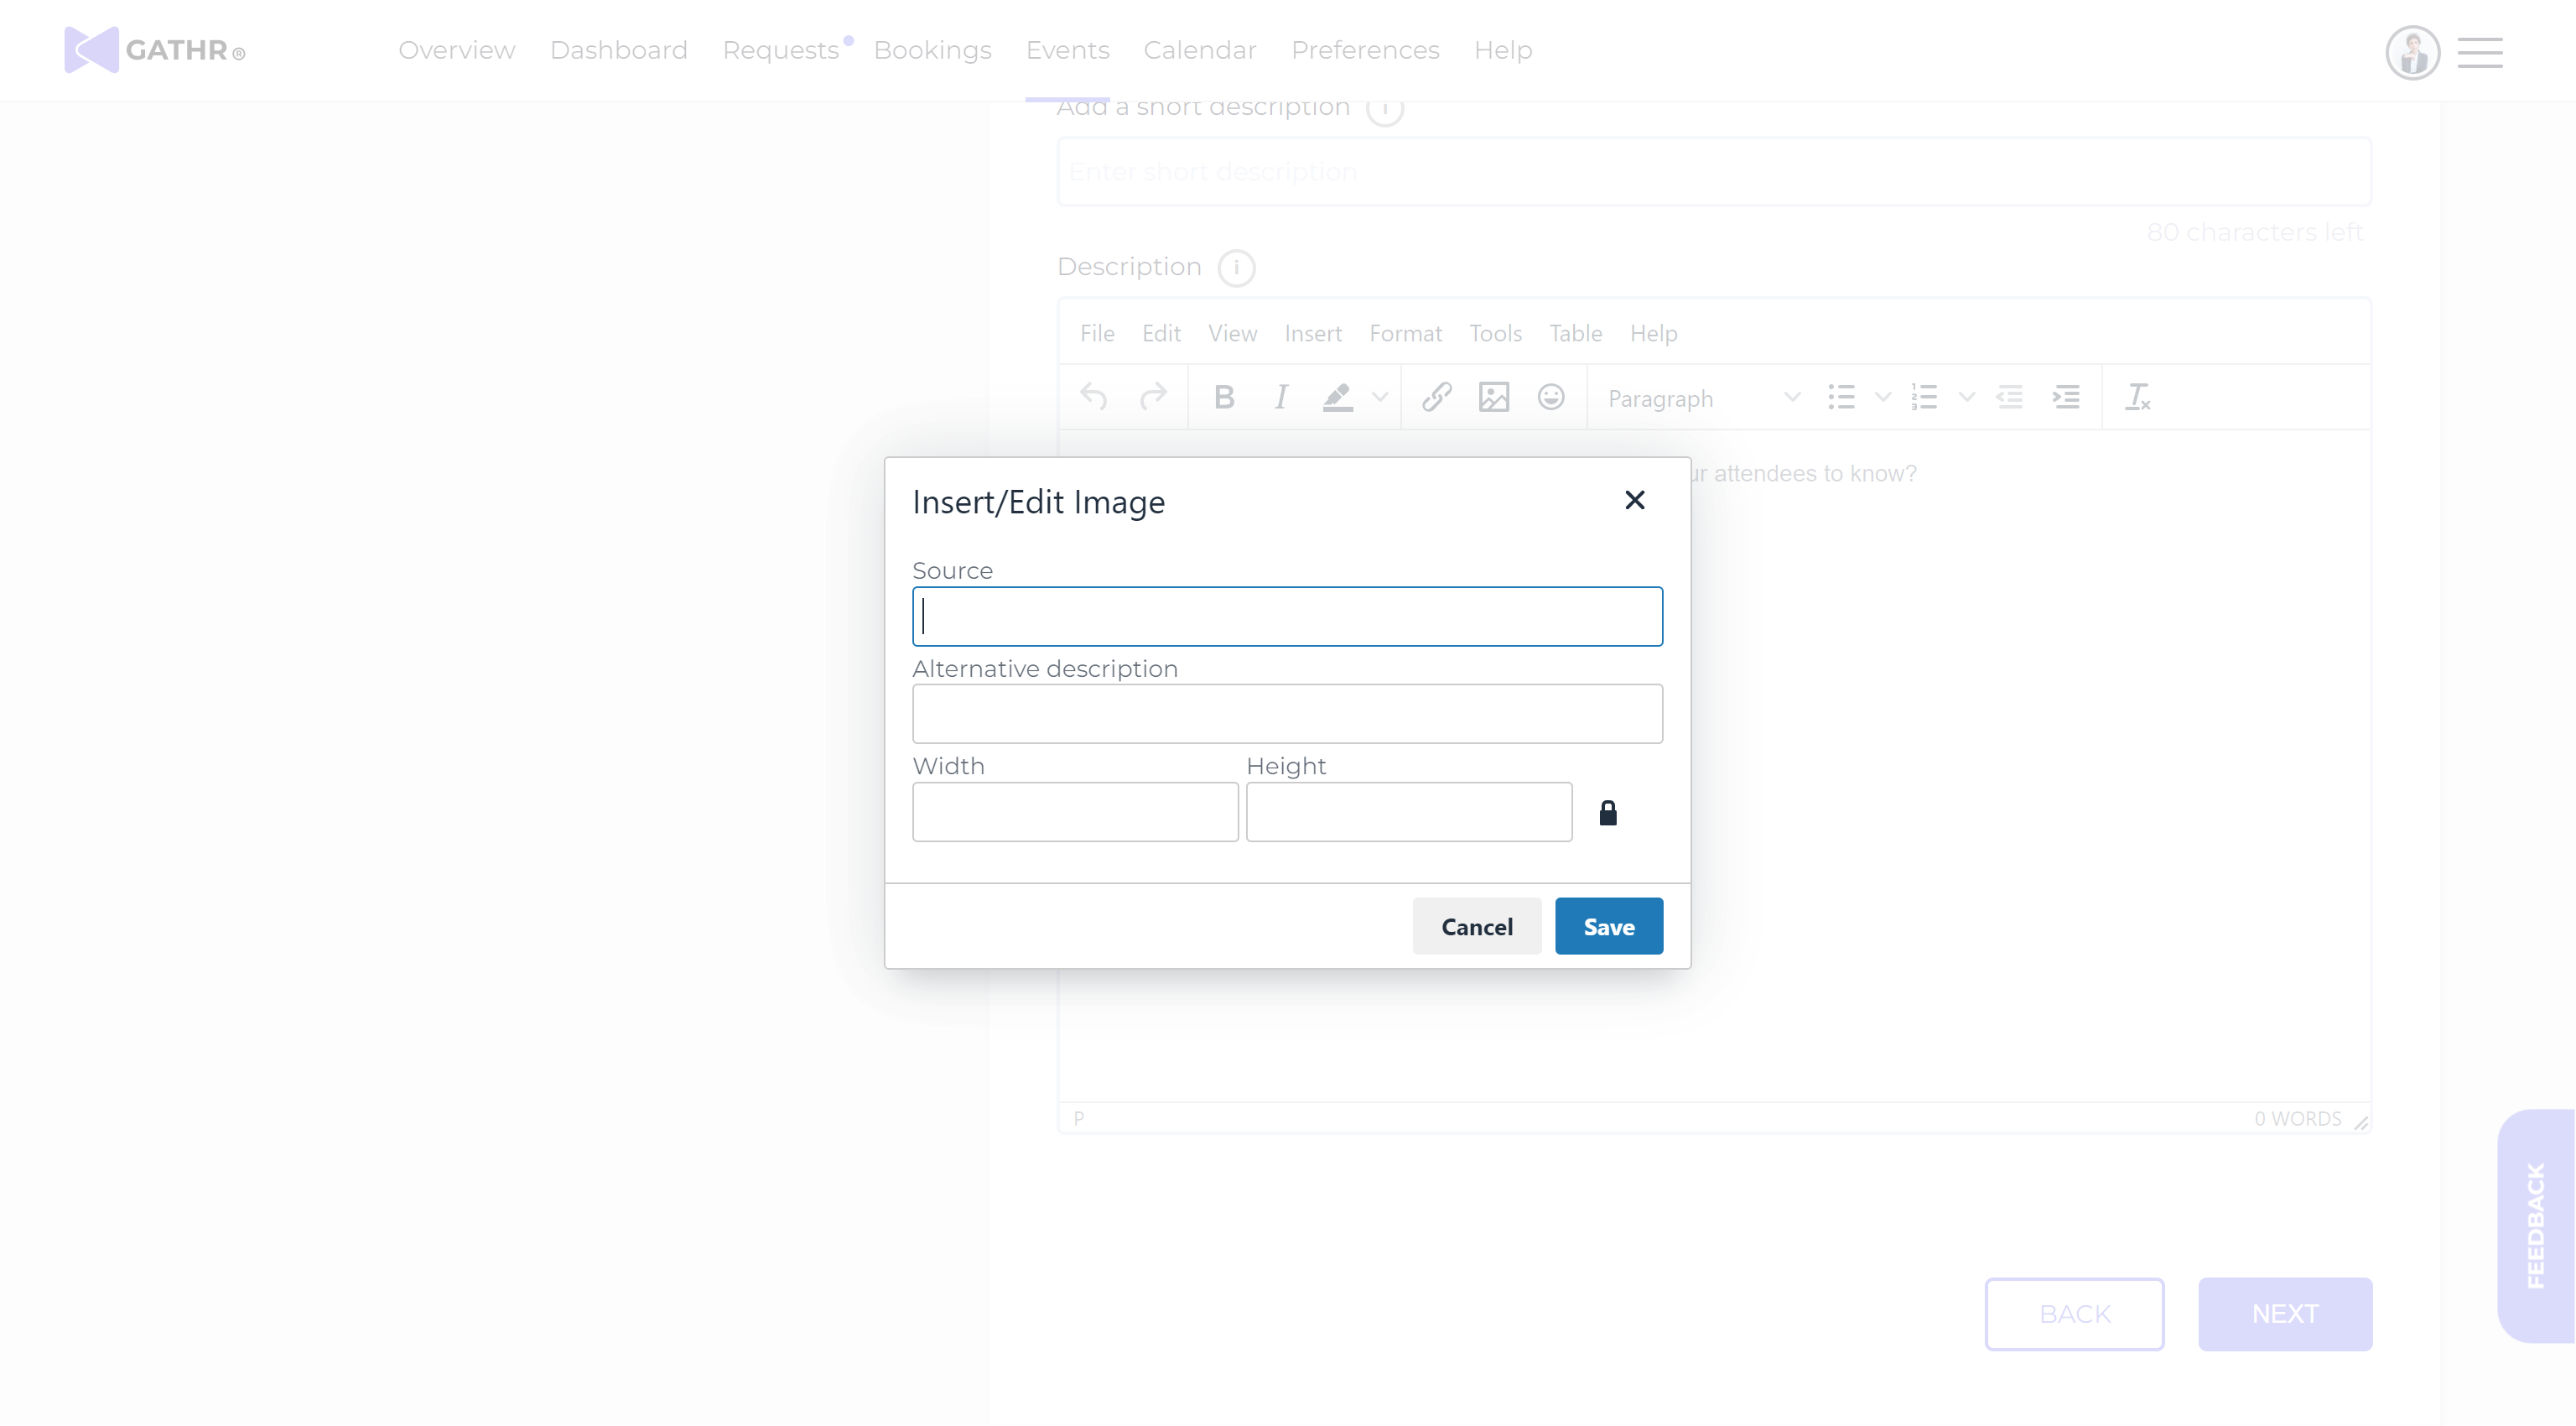Toggle italic formatting in editor toolbar
2576x1426 pixels.
coord(1280,398)
